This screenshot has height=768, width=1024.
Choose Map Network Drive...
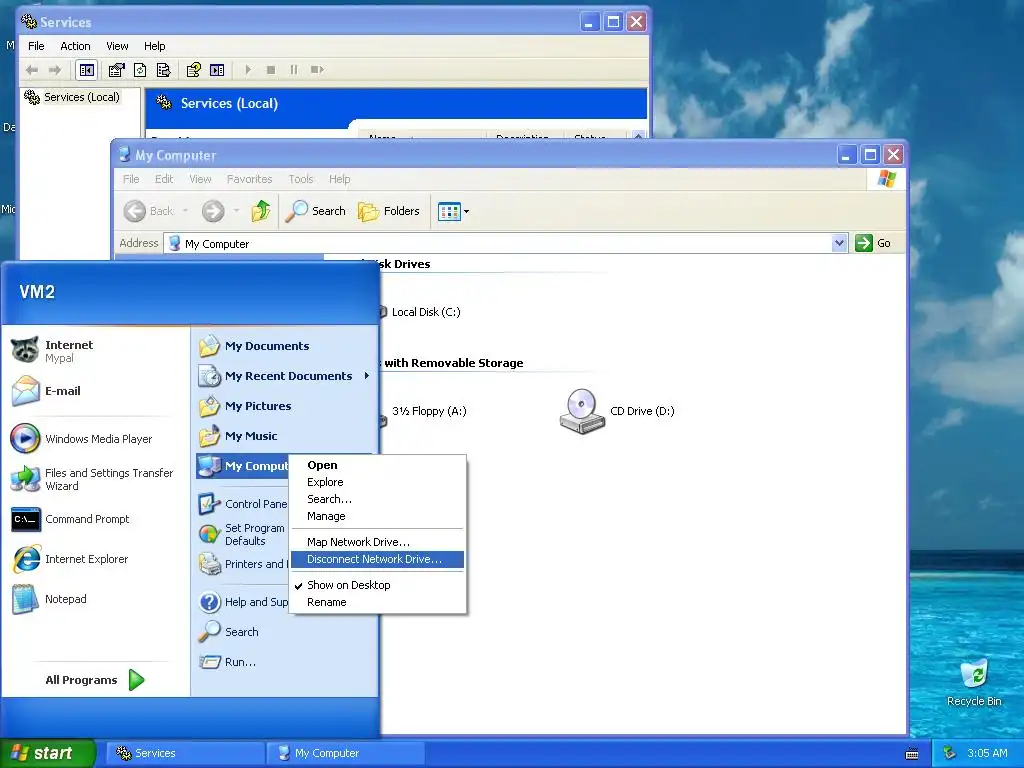pyautogui.click(x=377, y=542)
